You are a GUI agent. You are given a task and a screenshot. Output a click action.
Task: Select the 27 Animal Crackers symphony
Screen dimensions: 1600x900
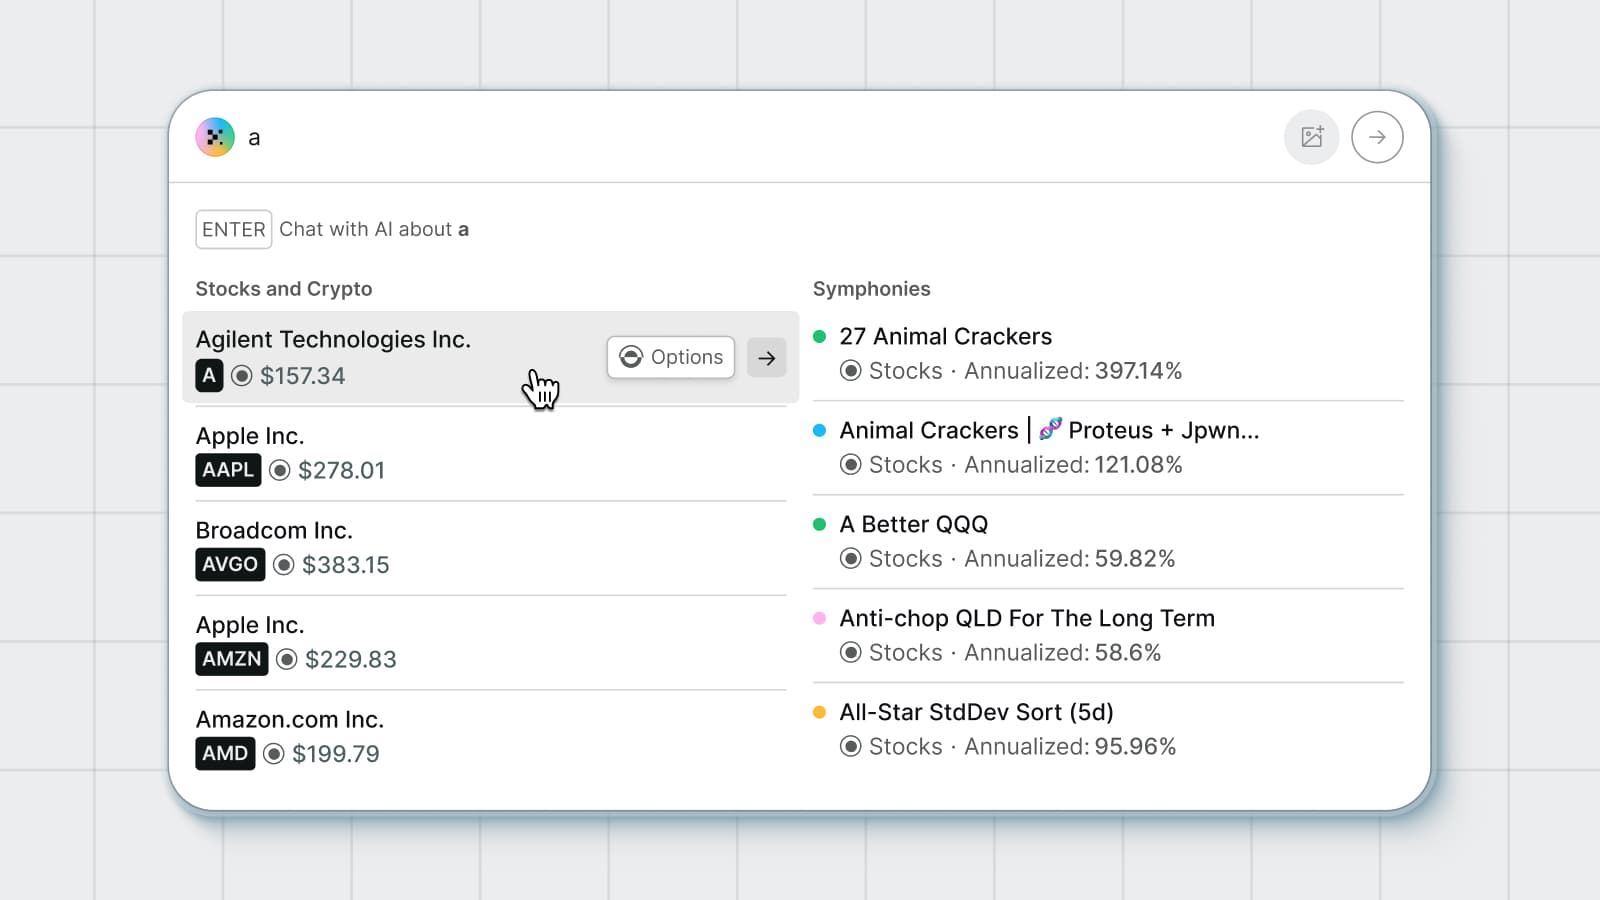pos(945,337)
